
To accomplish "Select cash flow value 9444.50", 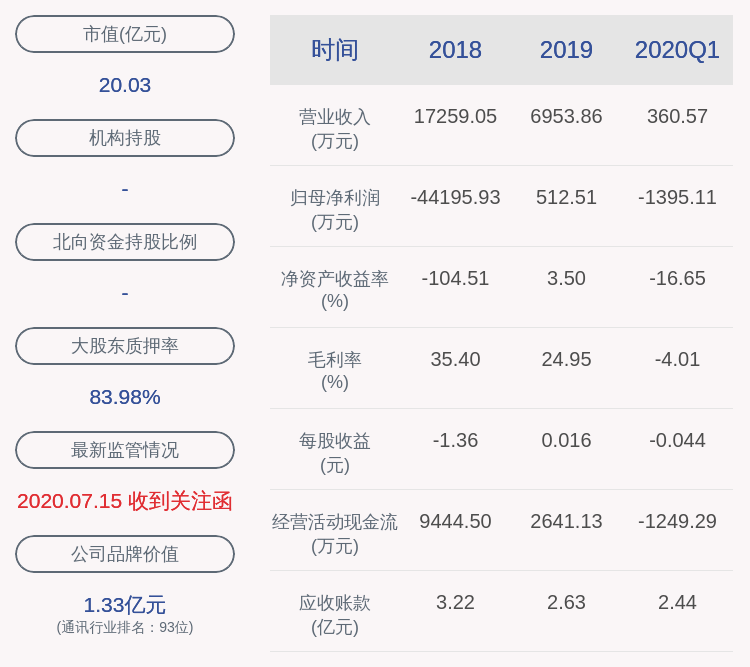I will 455,521.
